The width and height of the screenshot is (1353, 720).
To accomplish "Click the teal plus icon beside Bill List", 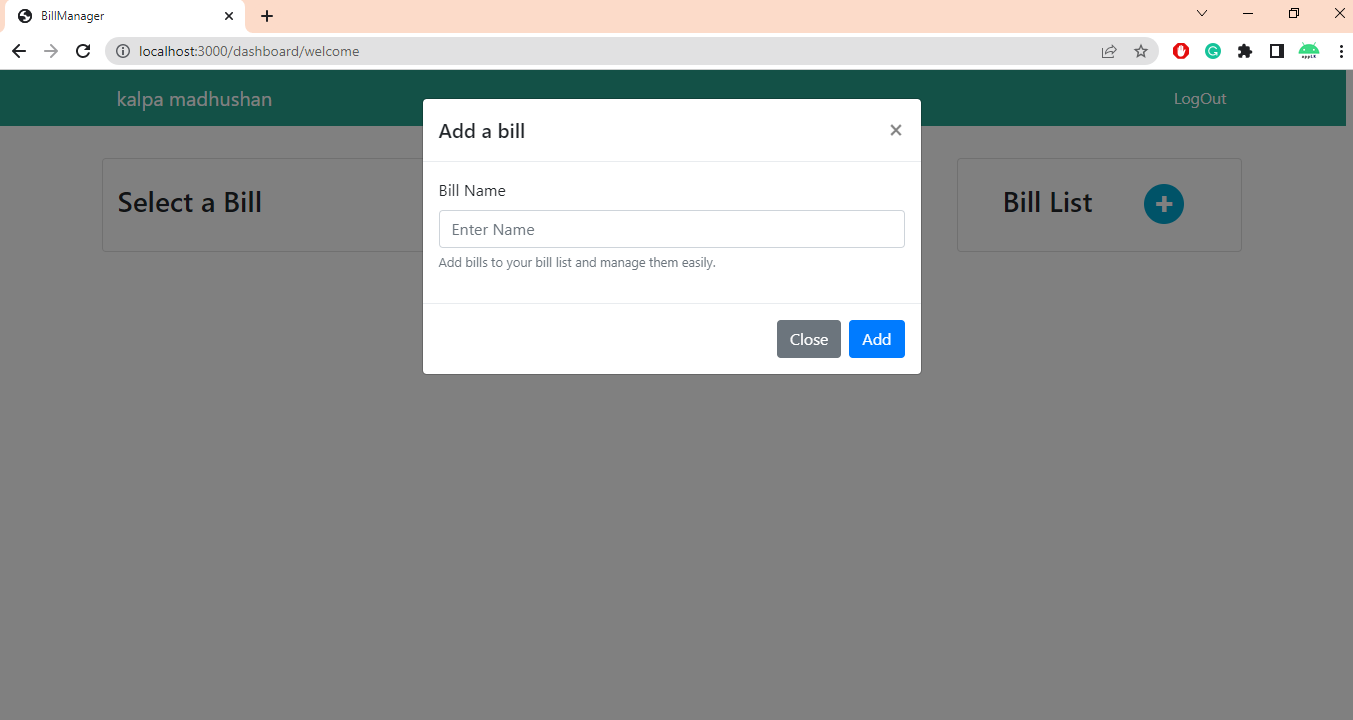I will pos(1163,203).
